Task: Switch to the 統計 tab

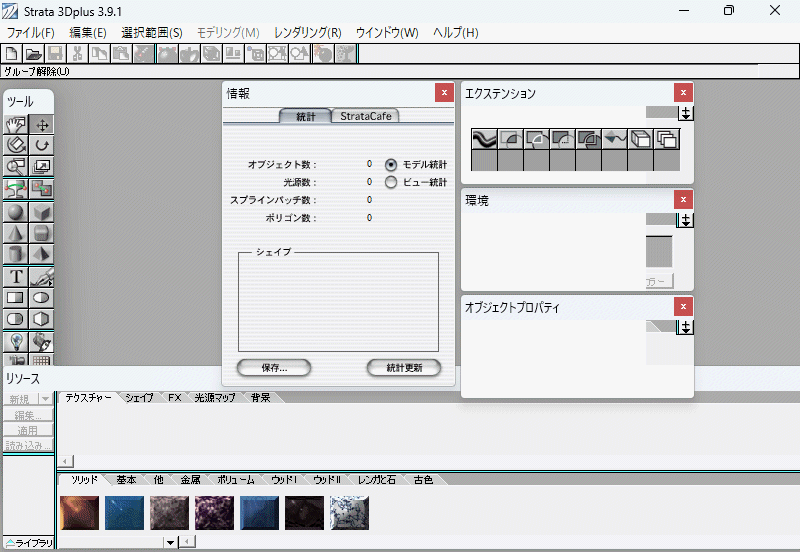Action: coord(306,116)
